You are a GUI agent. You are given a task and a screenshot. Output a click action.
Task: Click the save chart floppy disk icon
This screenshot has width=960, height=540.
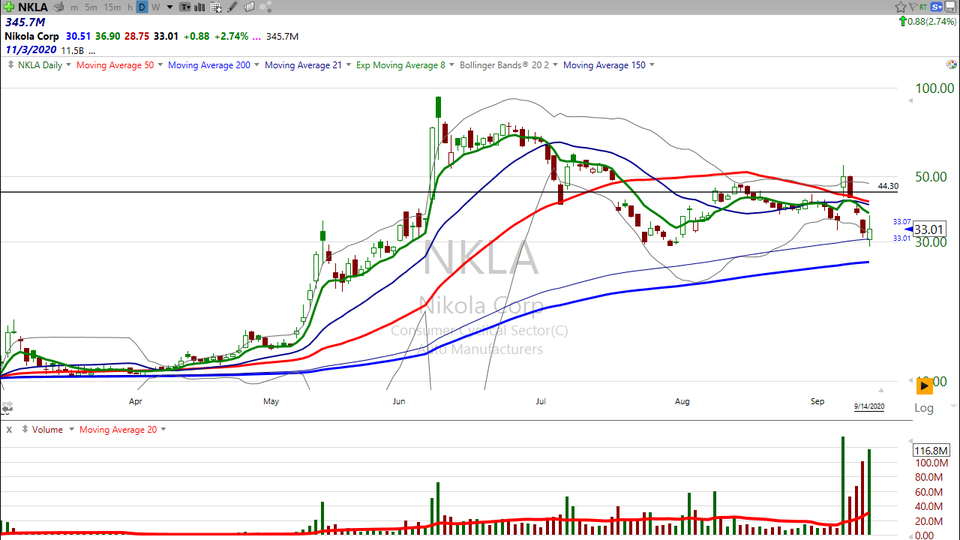click(950, 7)
